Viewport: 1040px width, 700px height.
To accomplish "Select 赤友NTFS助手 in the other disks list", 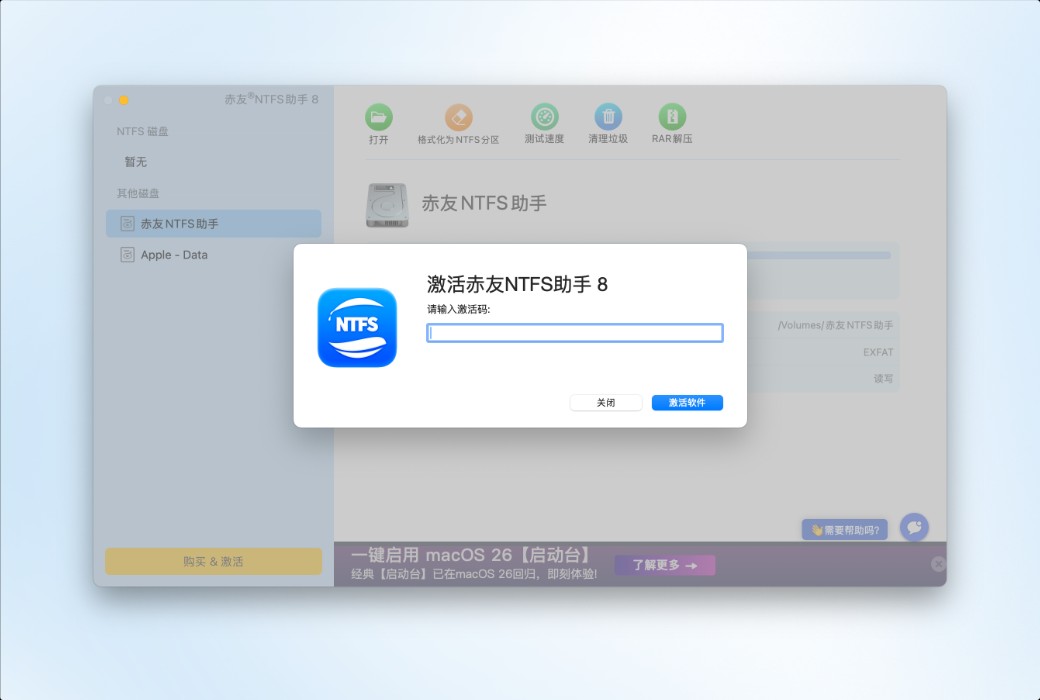I will click(x=214, y=224).
